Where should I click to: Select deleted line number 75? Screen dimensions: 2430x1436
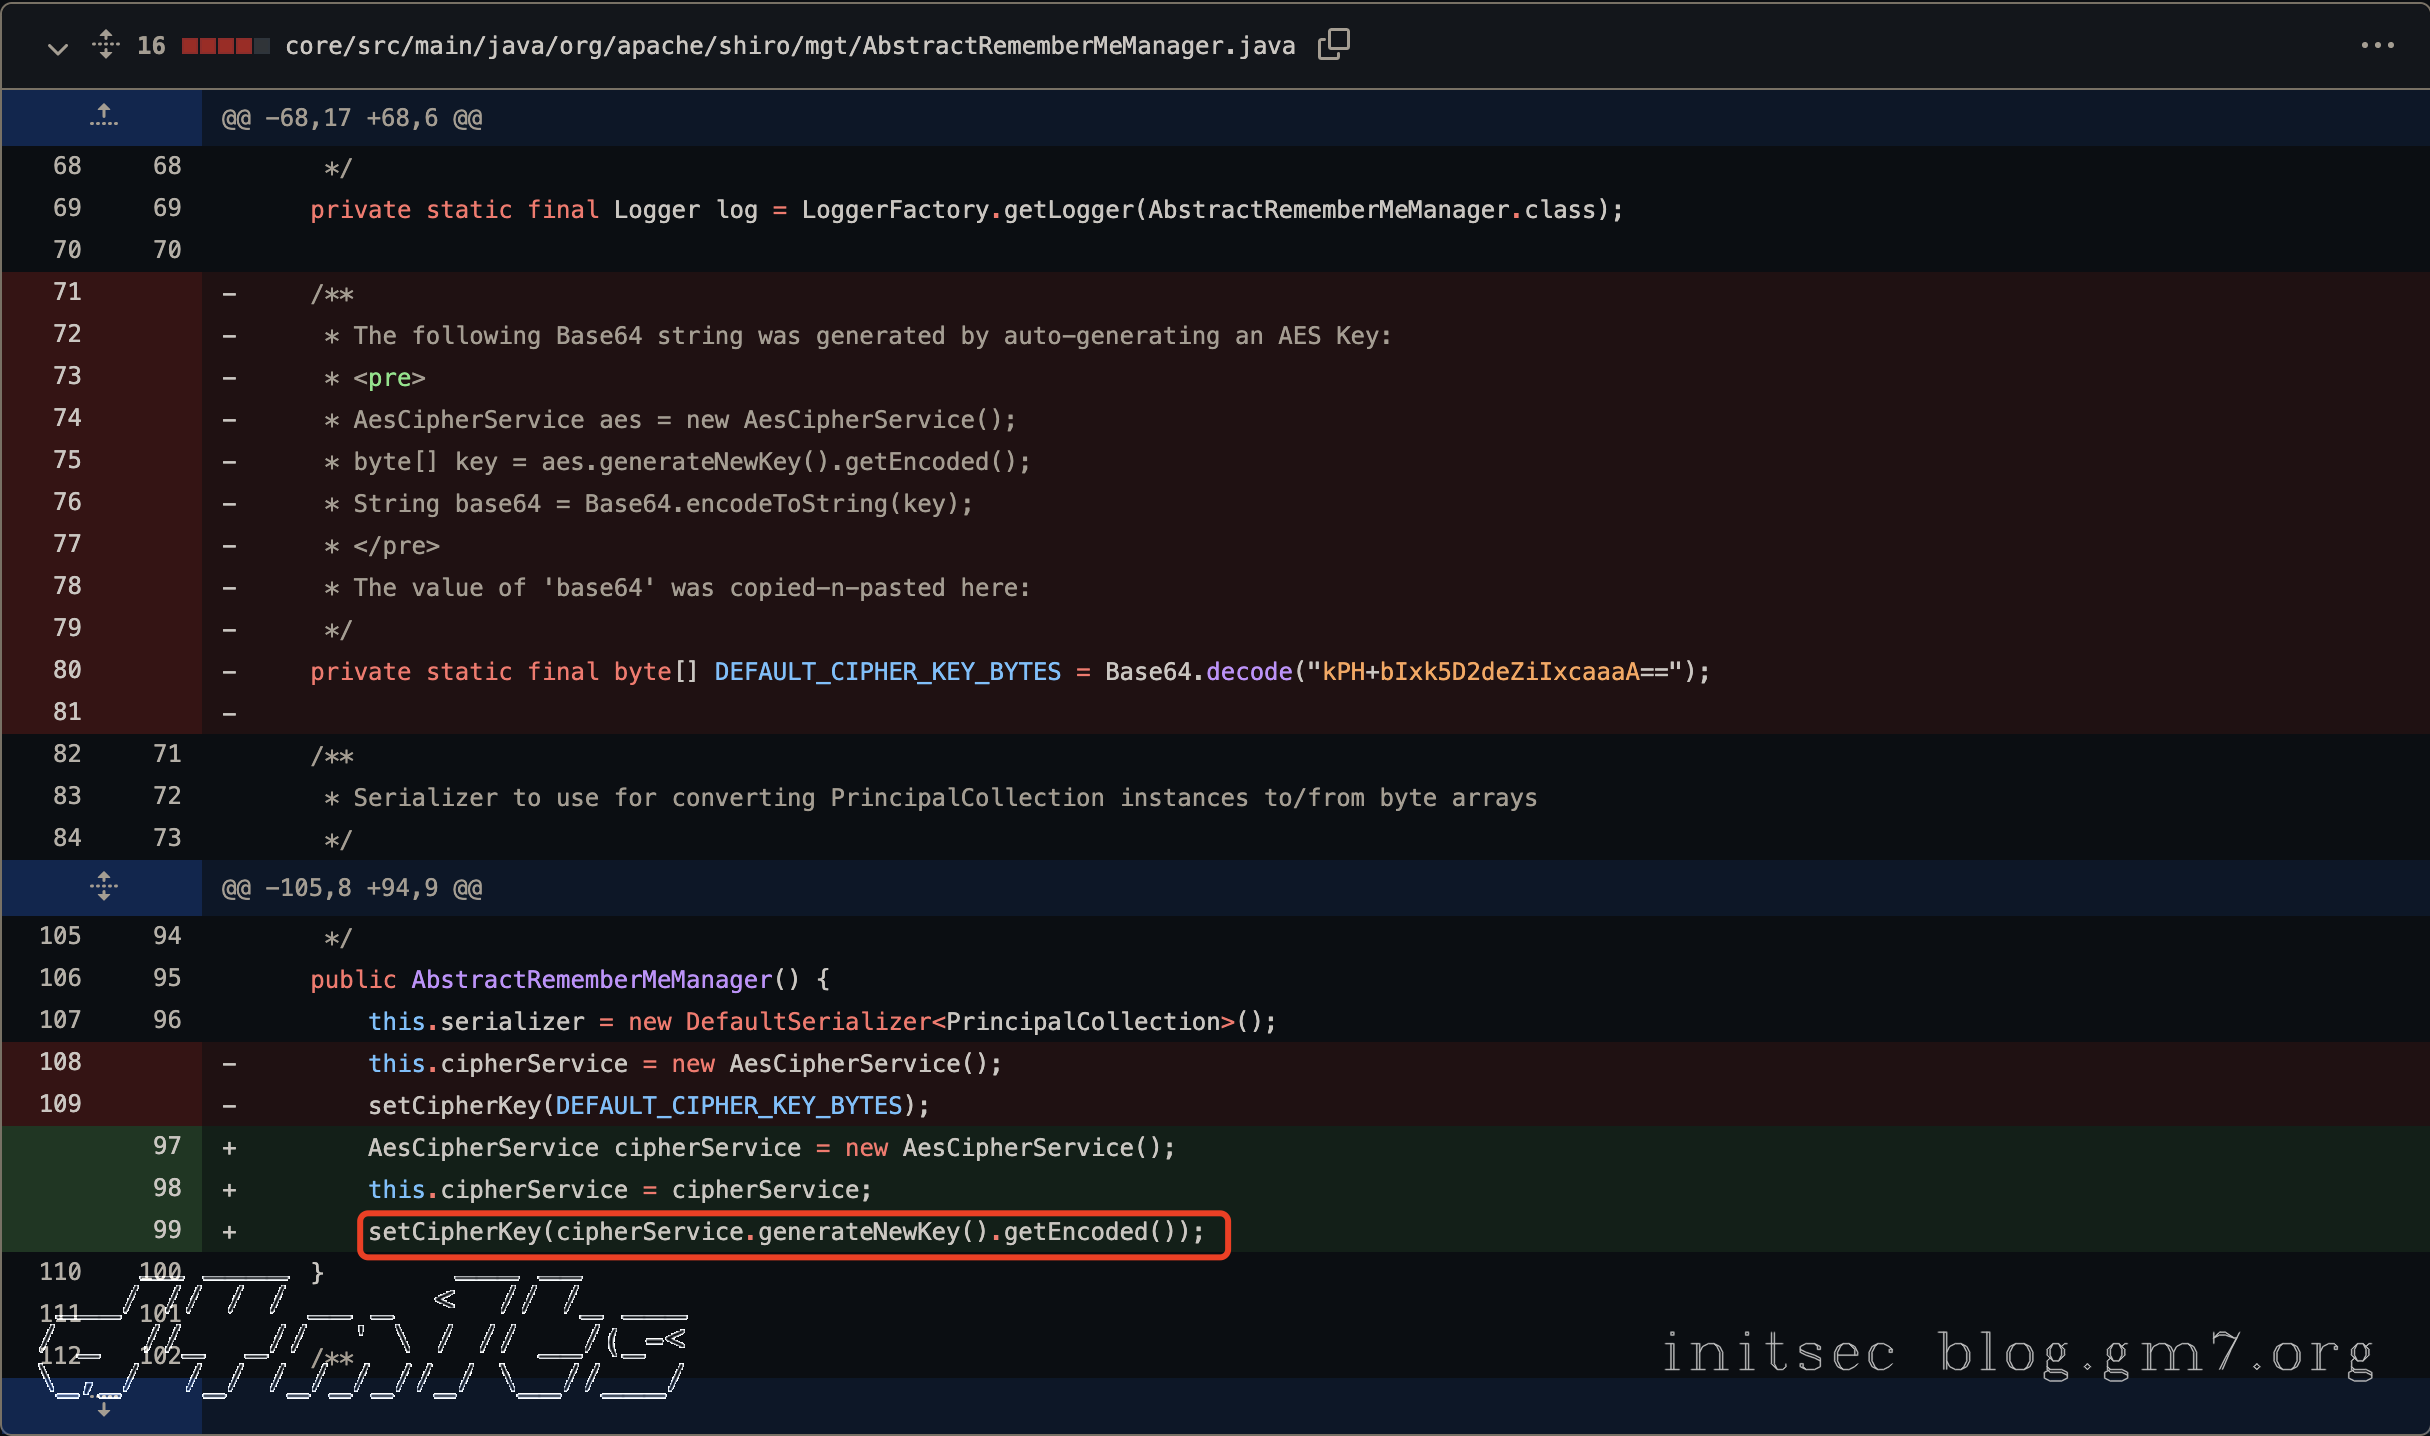coord(67,460)
